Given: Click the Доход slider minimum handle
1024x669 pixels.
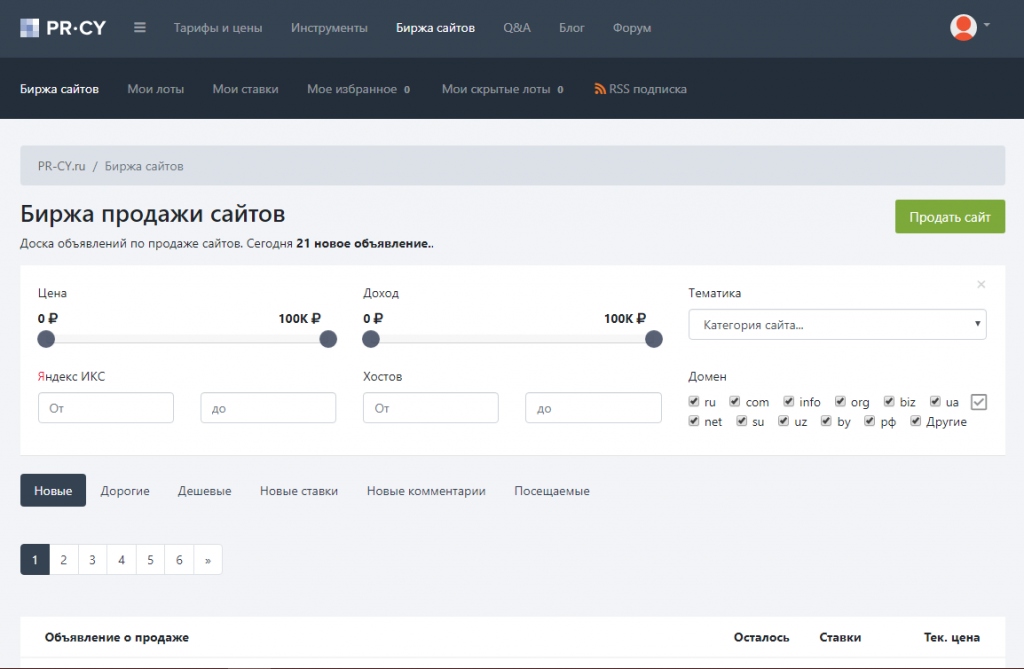Looking at the screenshot, I should (371, 339).
